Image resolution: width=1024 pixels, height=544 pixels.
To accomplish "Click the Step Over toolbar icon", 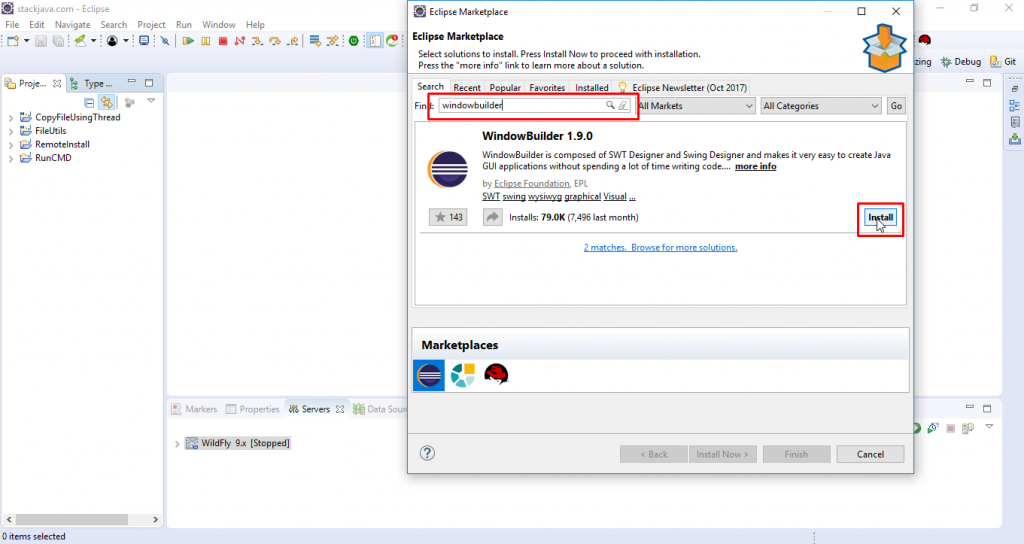I will 275,40.
